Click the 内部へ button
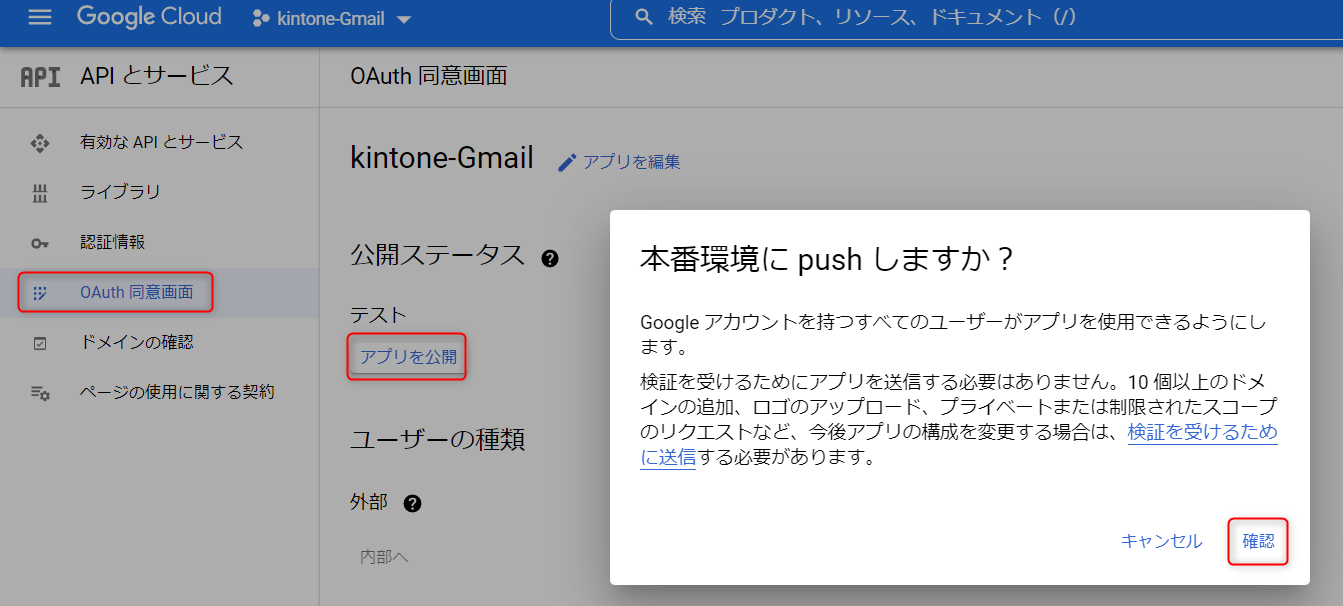The width and height of the screenshot is (1343, 606). (385, 556)
